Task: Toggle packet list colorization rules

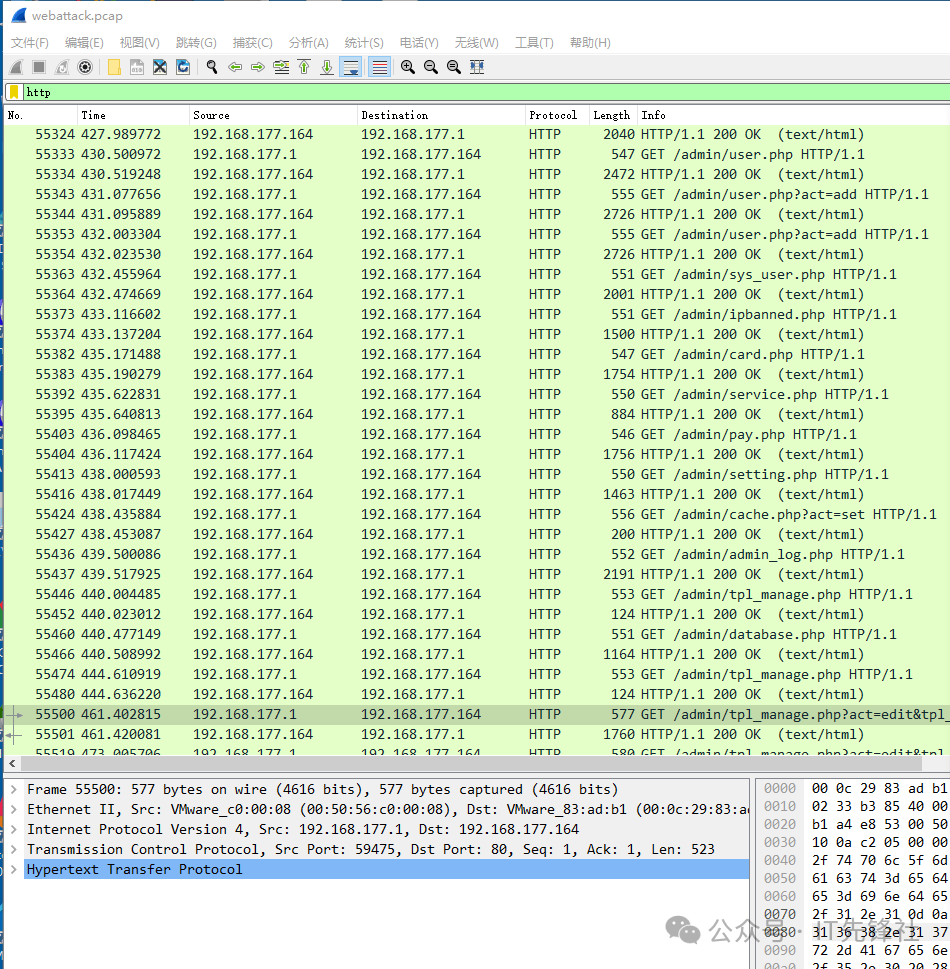Action: (380, 67)
